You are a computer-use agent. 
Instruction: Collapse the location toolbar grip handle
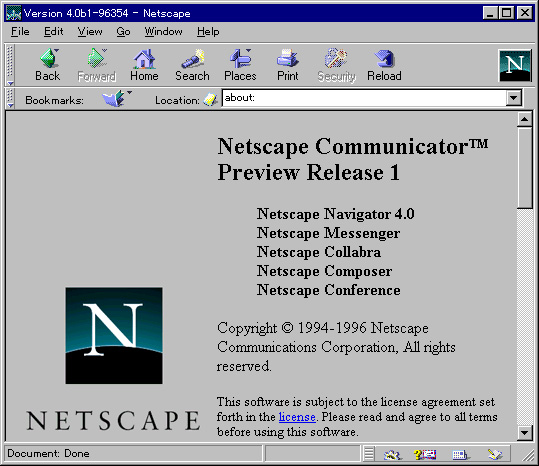coord(10,99)
